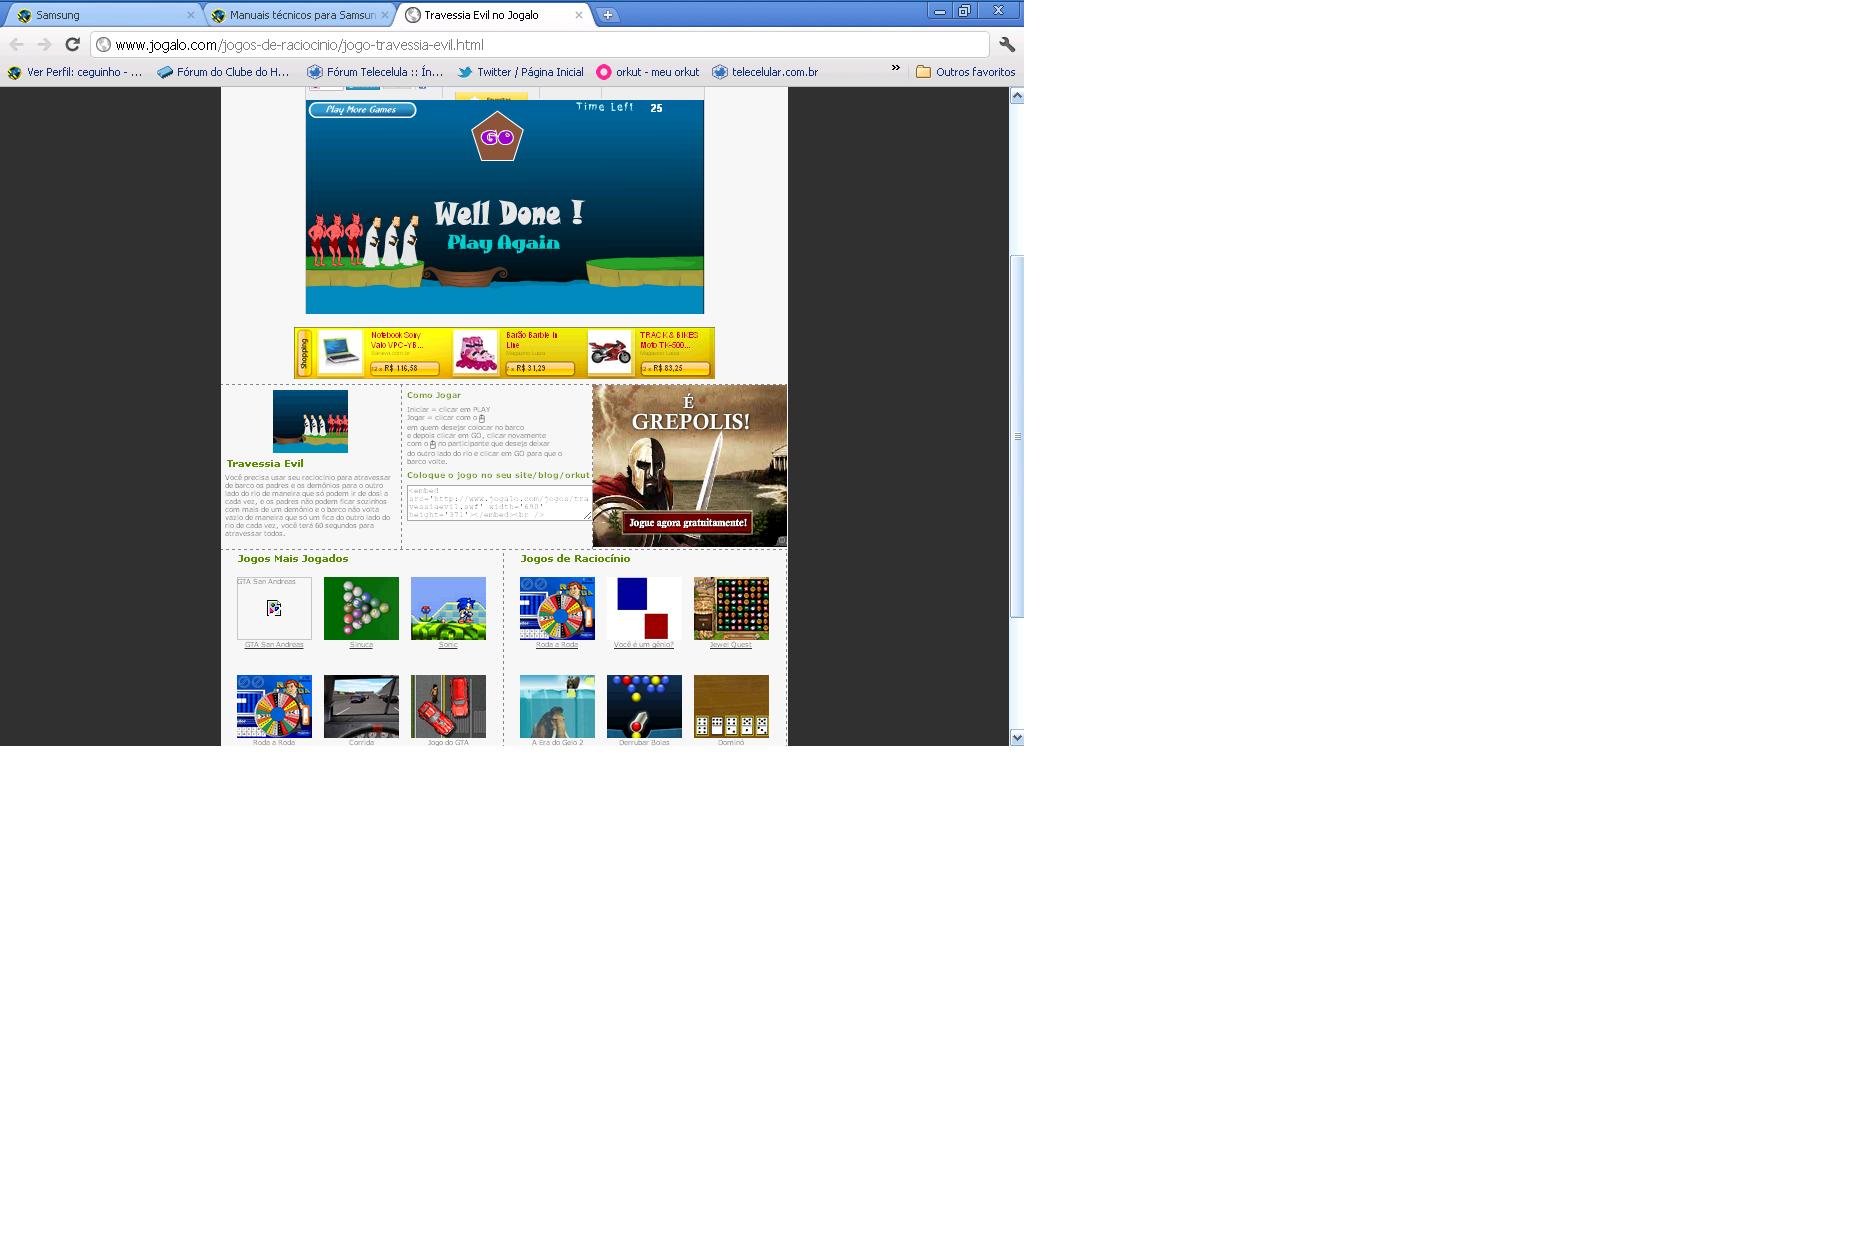The image size is (1875, 1251).
Task: Click the address bar URL field
Action: [540, 44]
